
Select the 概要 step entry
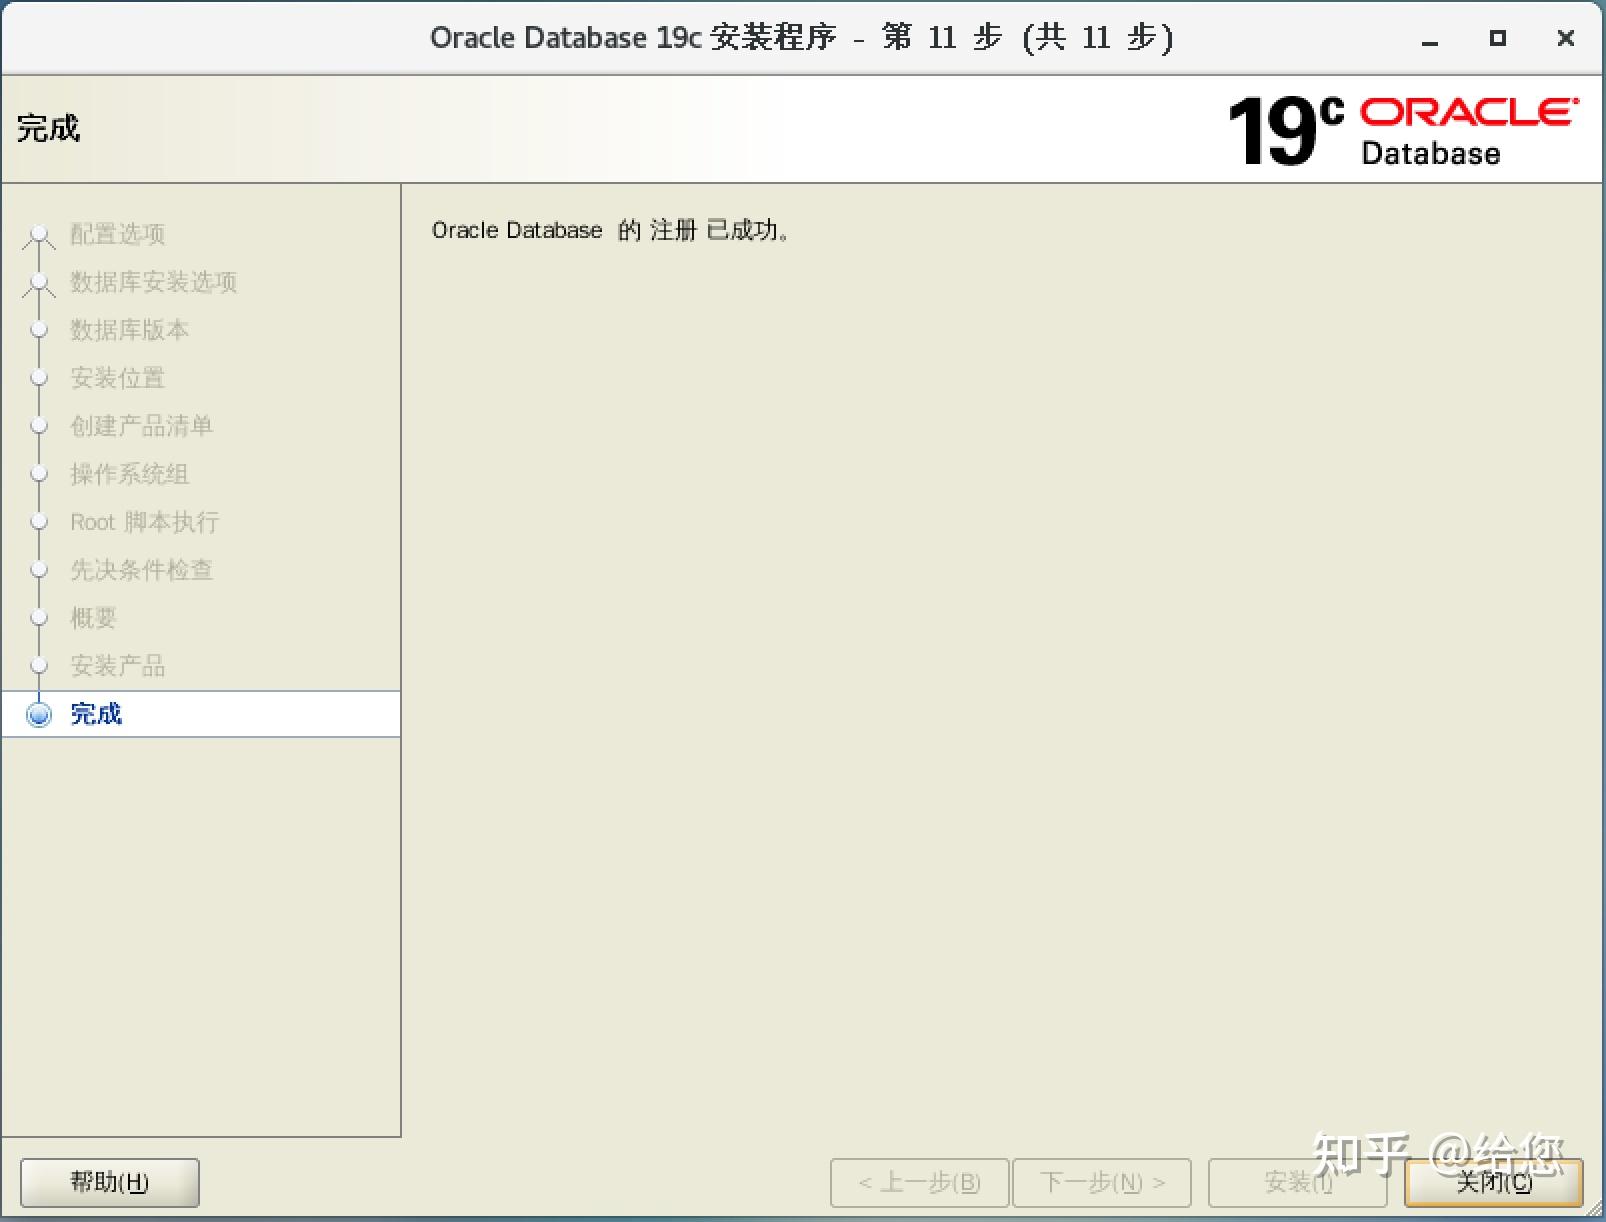(x=93, y=617)
